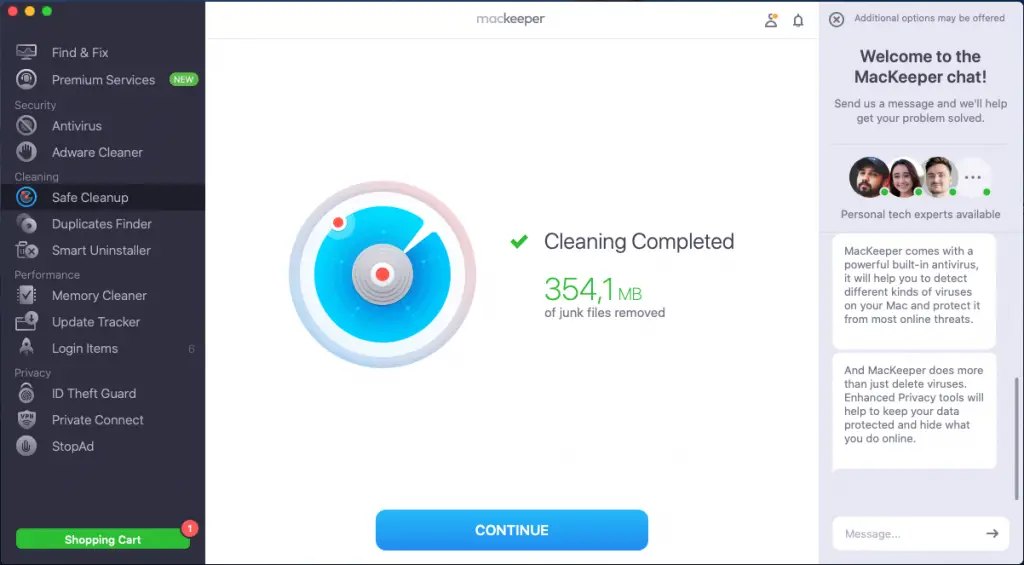1024x565 pixels.
Task: Click the Login Items count 6
Action: [191, 349]
